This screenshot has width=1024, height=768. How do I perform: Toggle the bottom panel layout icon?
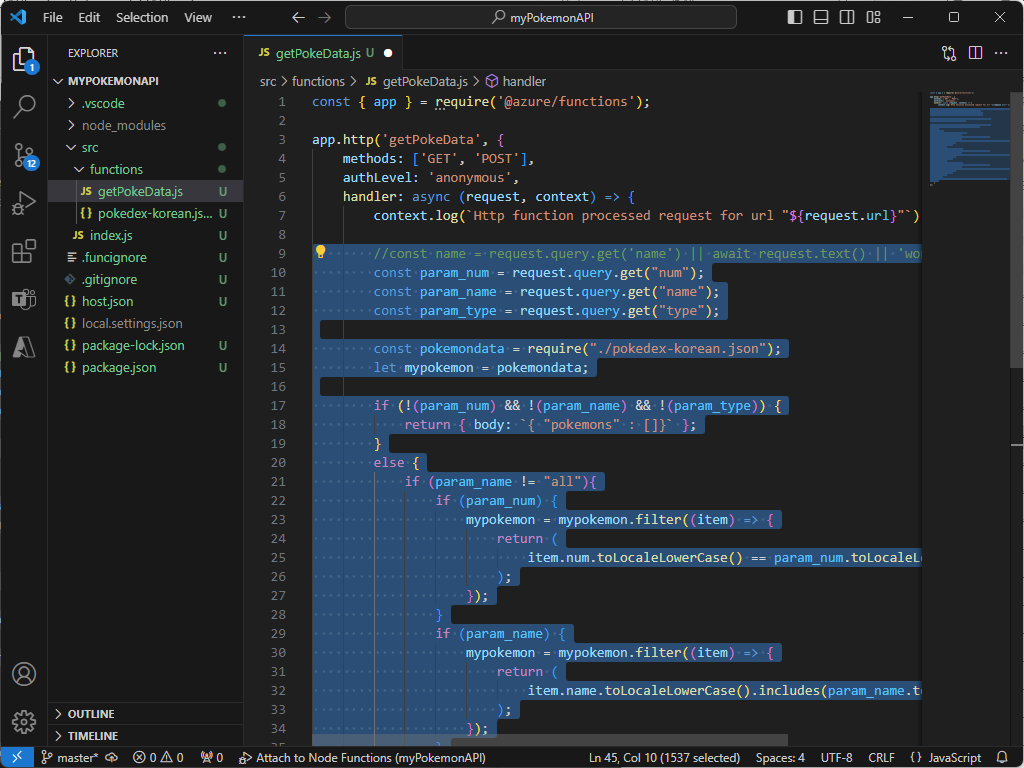821,18
